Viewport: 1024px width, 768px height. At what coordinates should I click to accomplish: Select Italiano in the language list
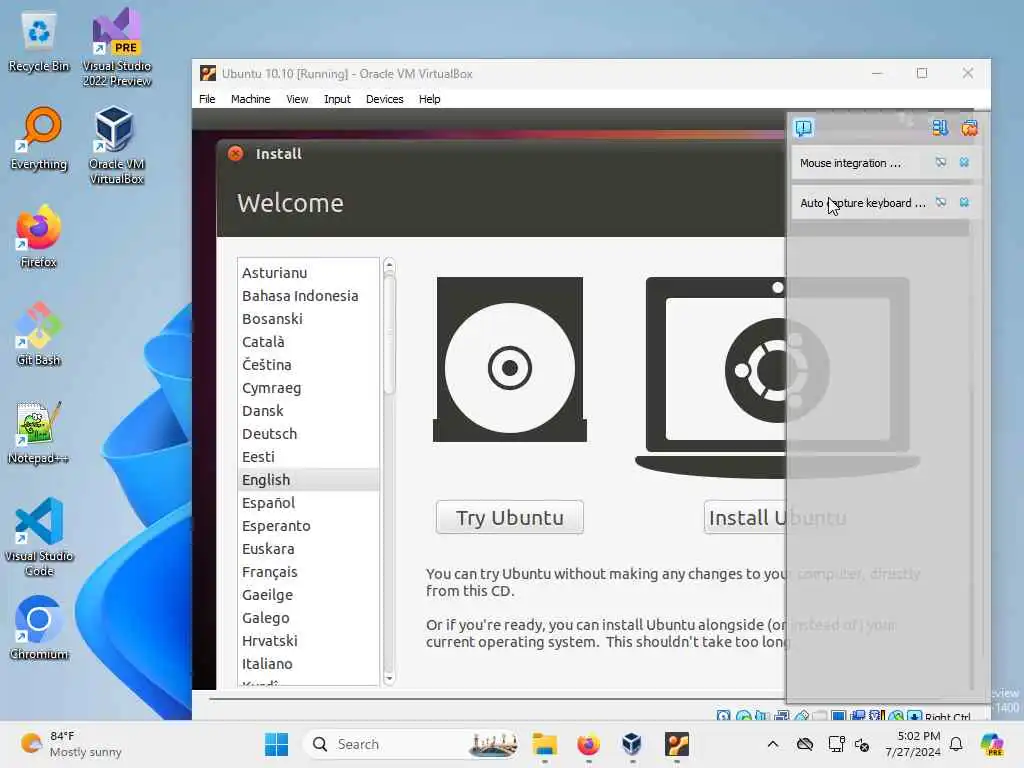[308, 664]
